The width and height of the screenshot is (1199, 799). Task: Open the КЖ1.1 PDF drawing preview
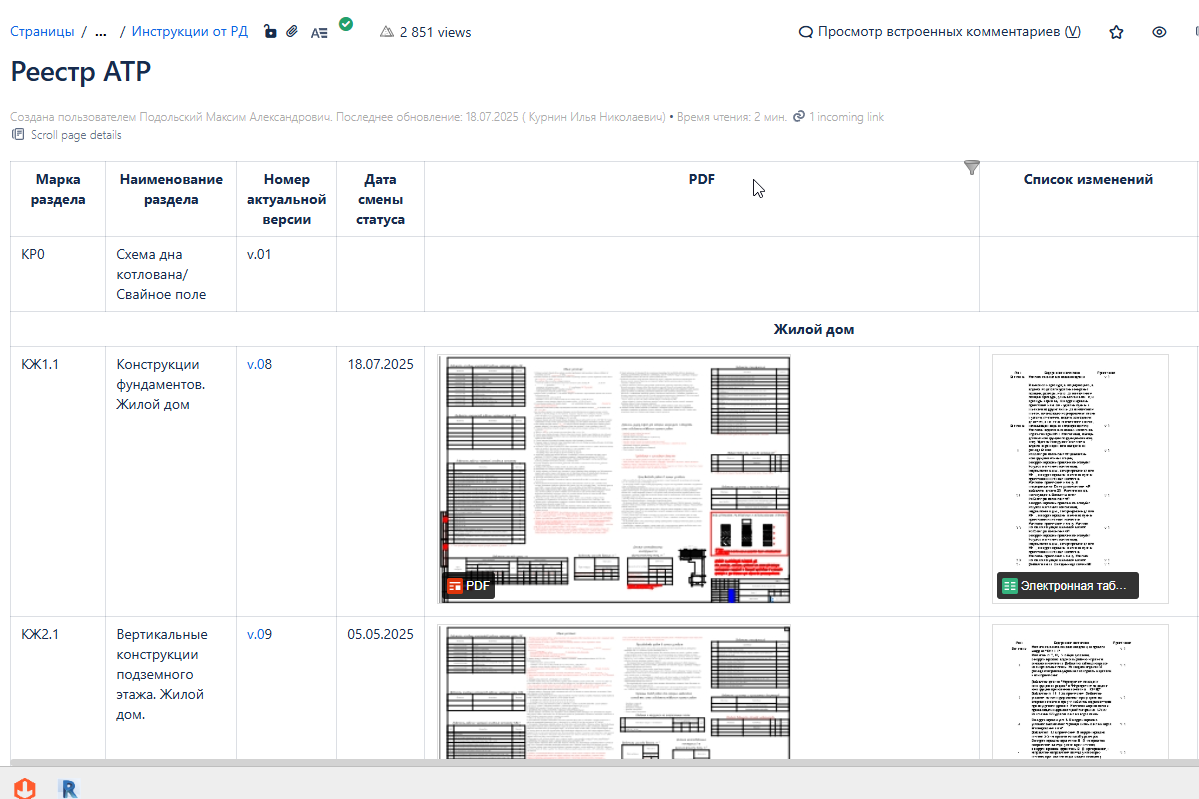(614, 479)
